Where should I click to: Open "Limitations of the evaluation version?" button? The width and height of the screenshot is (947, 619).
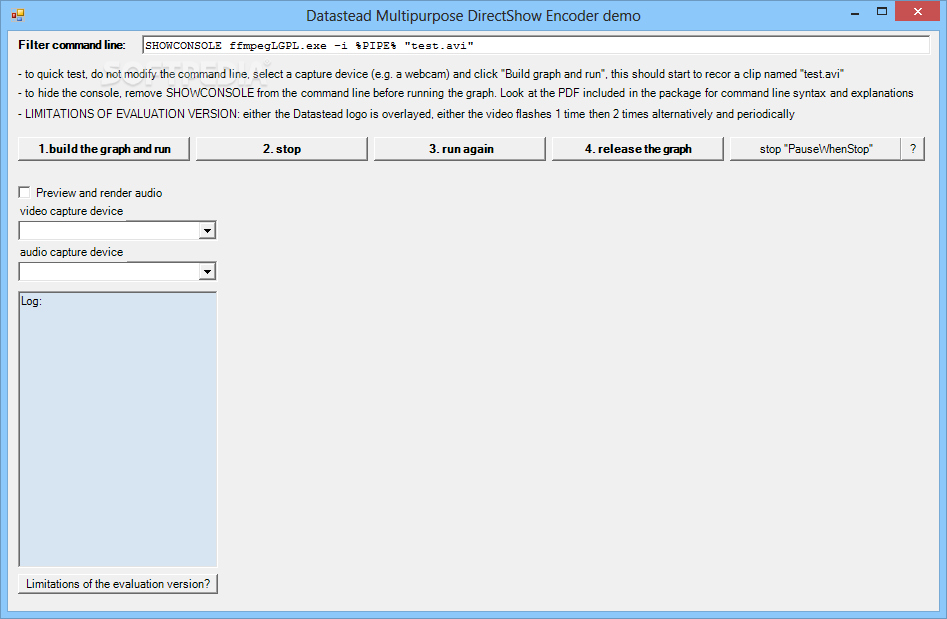click(118, 584)
